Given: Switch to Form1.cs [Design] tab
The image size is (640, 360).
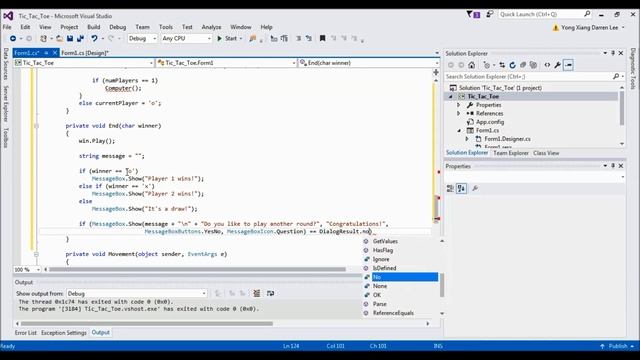Looking at the screenshot, I should [85, 53].
